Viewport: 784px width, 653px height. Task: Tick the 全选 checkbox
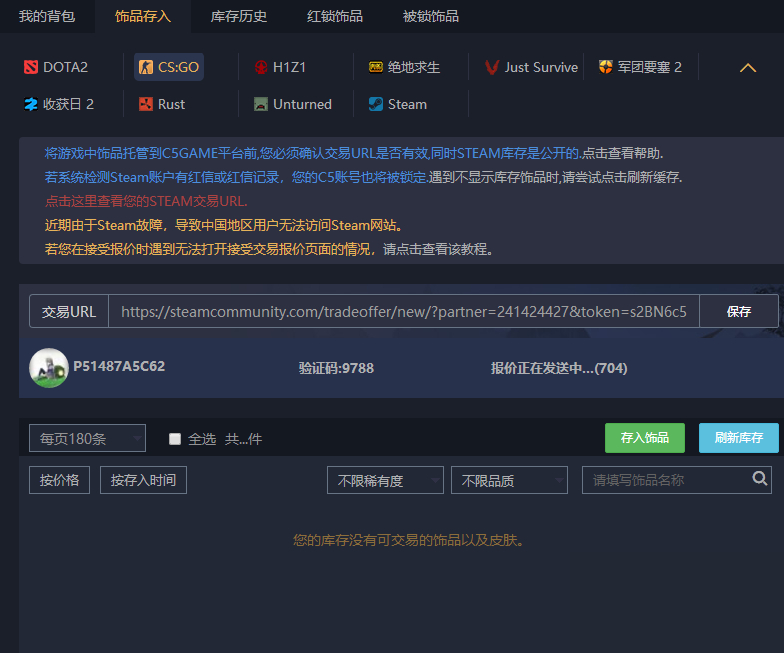(174, 439)
